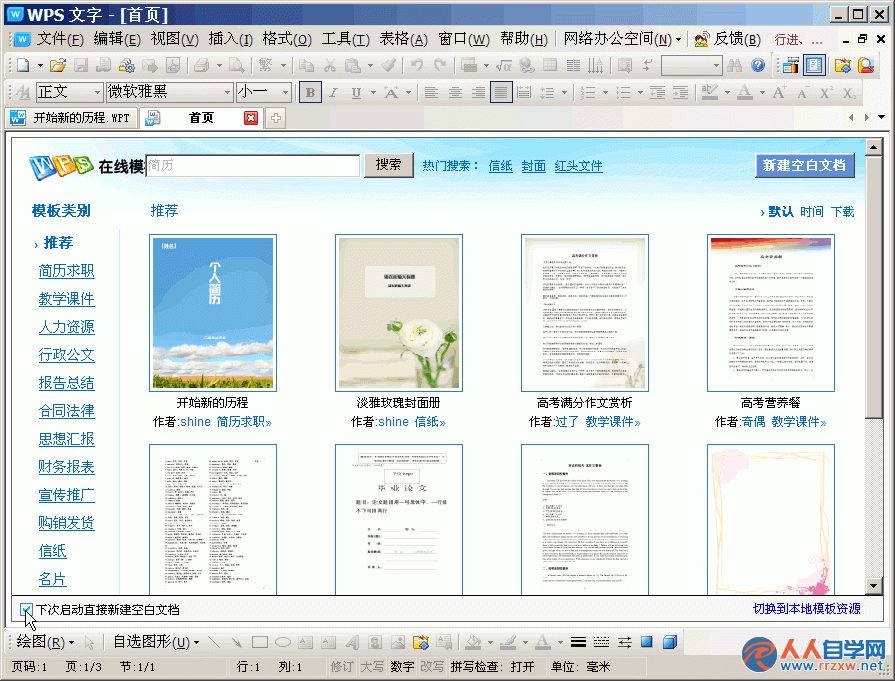Image resolution: width=895 pixels, height=681 pixels.
Task: Click the Insert Formula square-root icon
Action: (x=503, y=66)
